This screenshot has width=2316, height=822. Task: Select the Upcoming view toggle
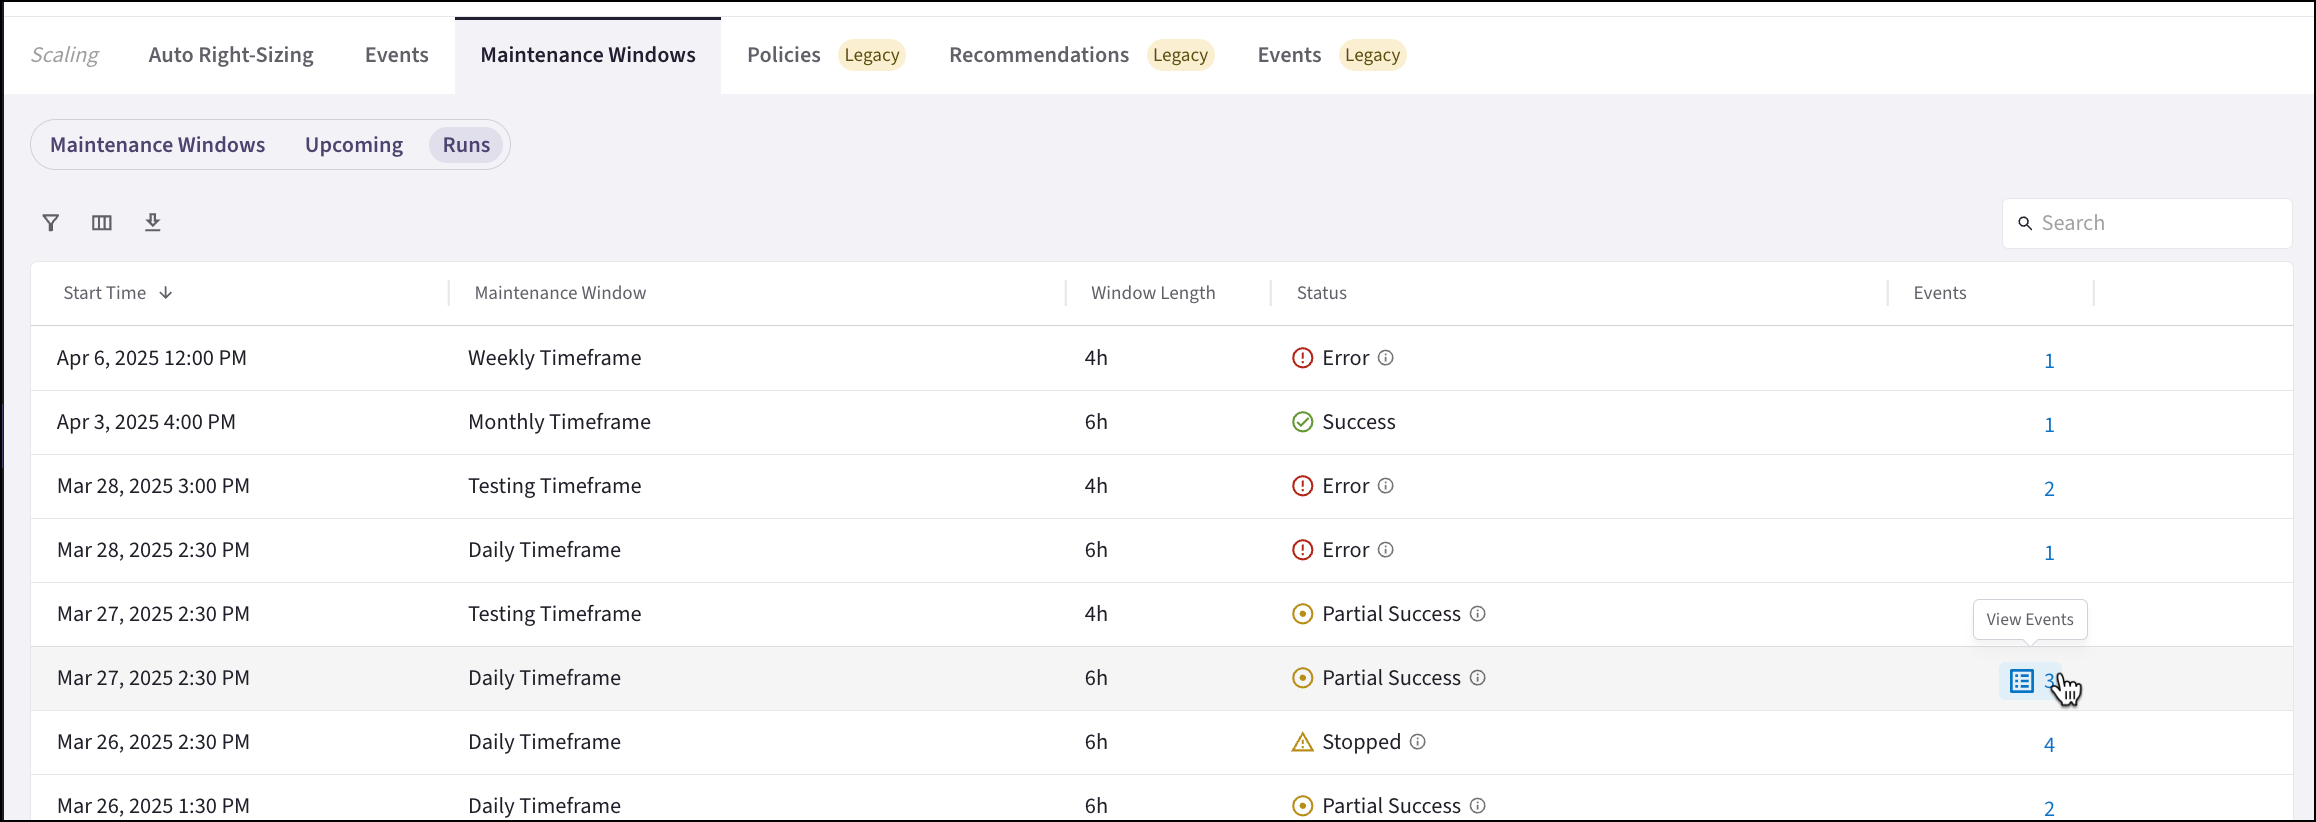click(x=354, y=145)
